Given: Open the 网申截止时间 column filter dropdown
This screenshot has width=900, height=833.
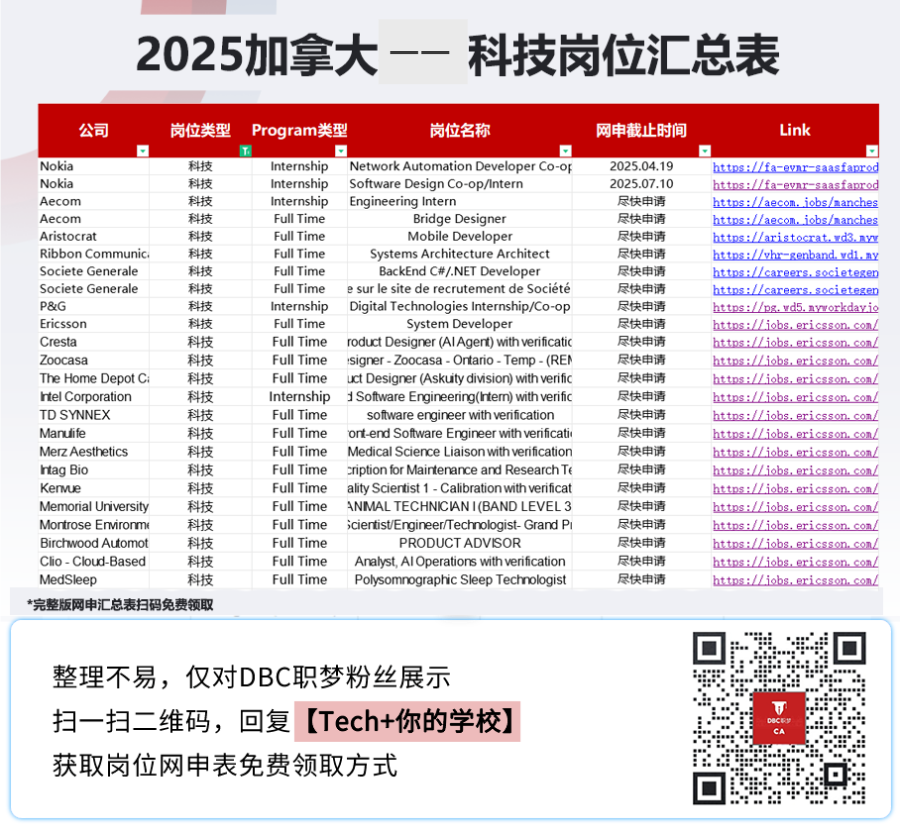Looking at the screenshot, I should point(705,151).
